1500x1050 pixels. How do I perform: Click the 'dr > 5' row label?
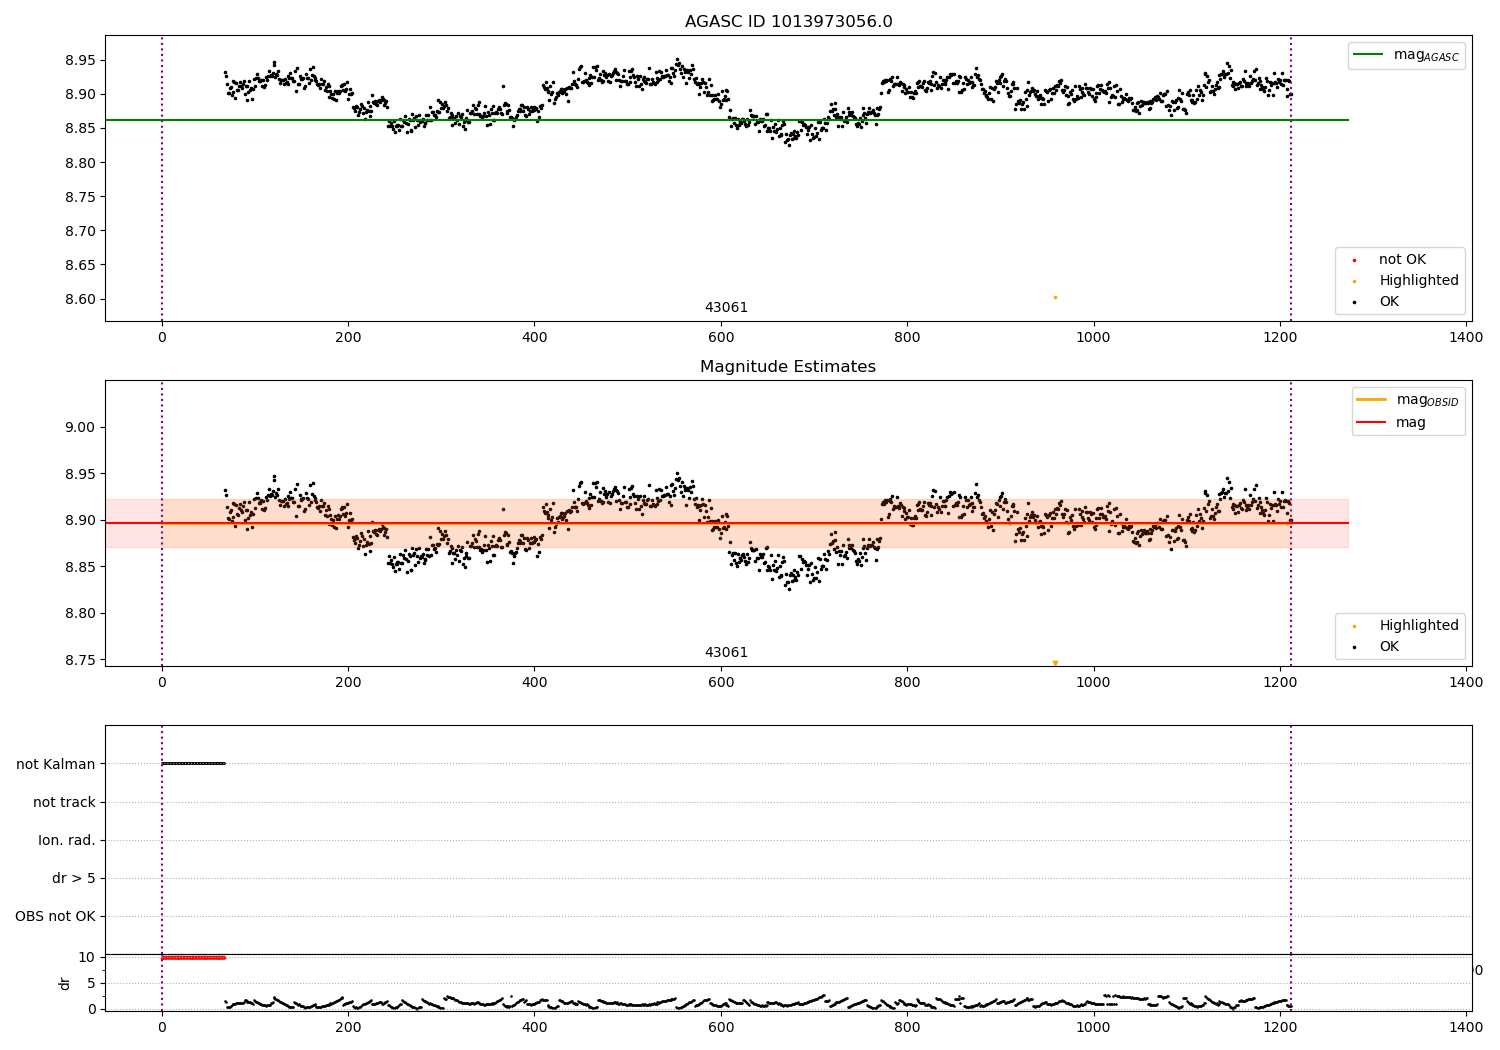[x=74, y=879]
